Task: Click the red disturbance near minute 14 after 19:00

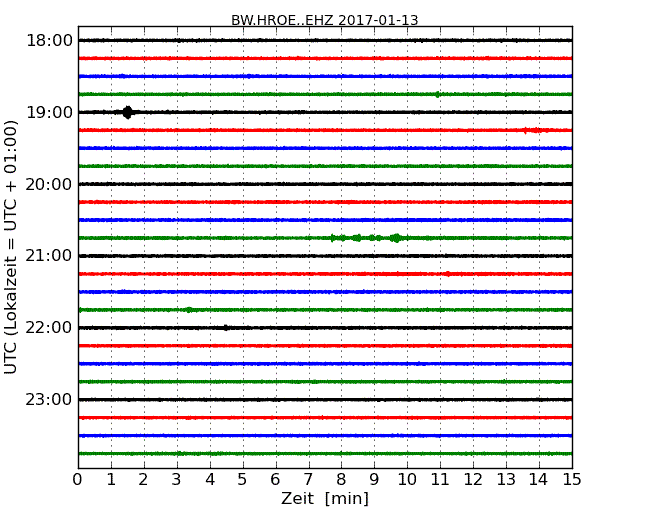Action: click(x=535, y=130)
